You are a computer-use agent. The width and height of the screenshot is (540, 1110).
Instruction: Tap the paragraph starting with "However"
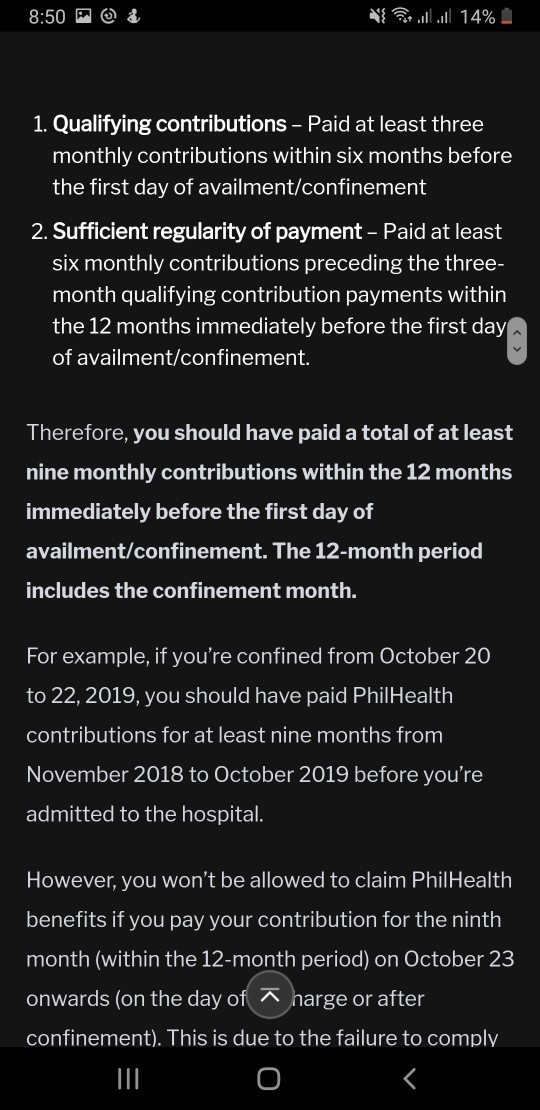pos(270,959)
